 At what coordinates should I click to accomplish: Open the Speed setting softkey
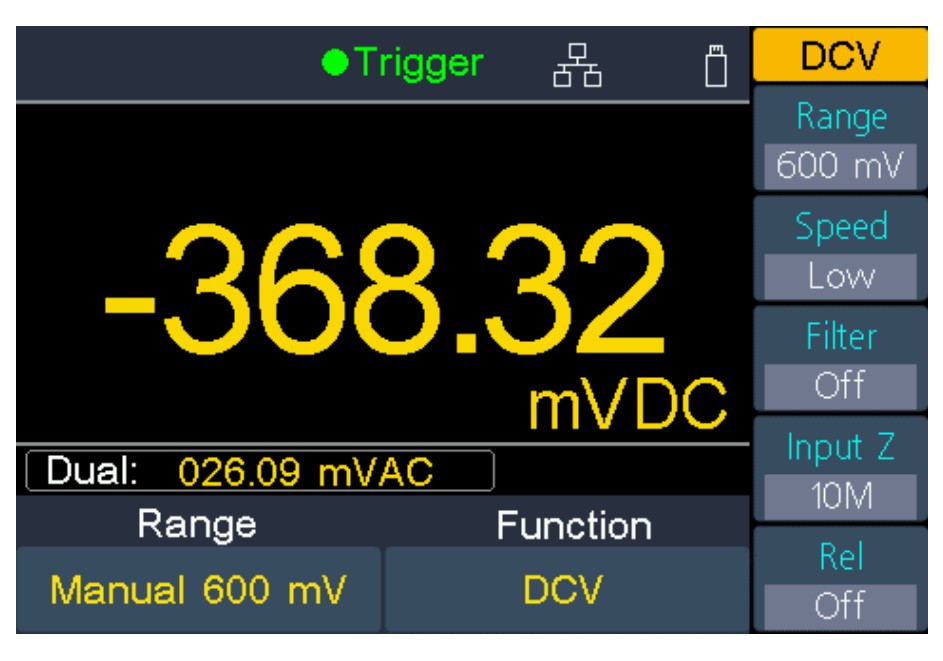(841, 227)
